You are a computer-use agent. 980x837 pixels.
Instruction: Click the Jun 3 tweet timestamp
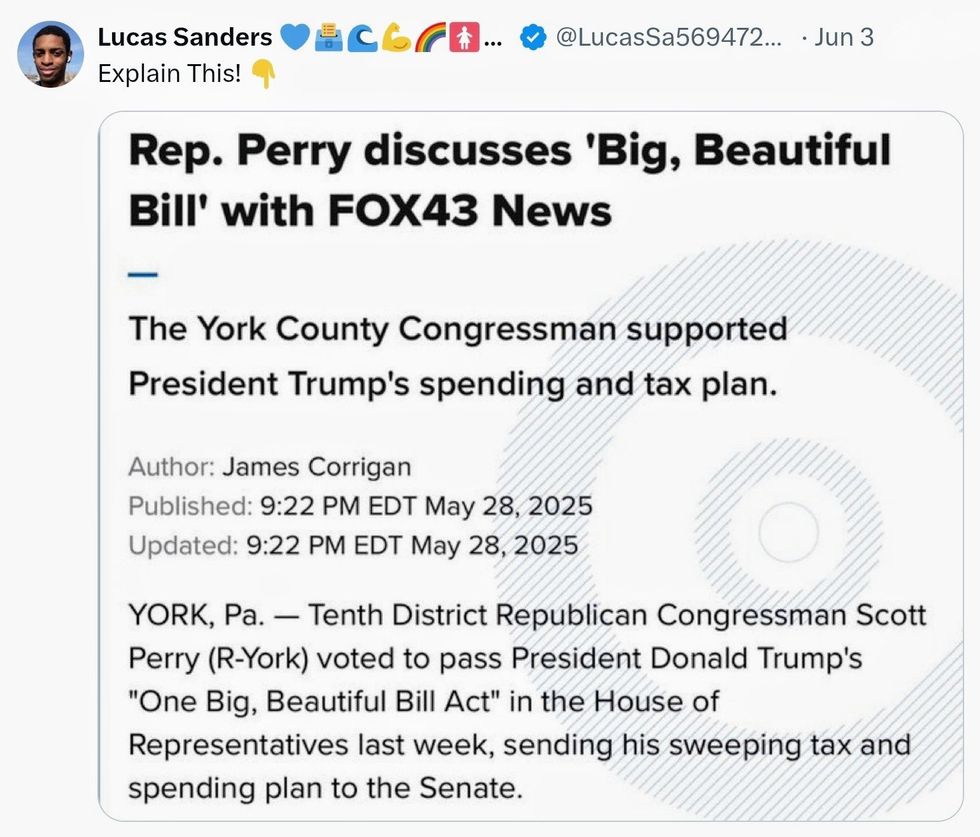(844, 38)
